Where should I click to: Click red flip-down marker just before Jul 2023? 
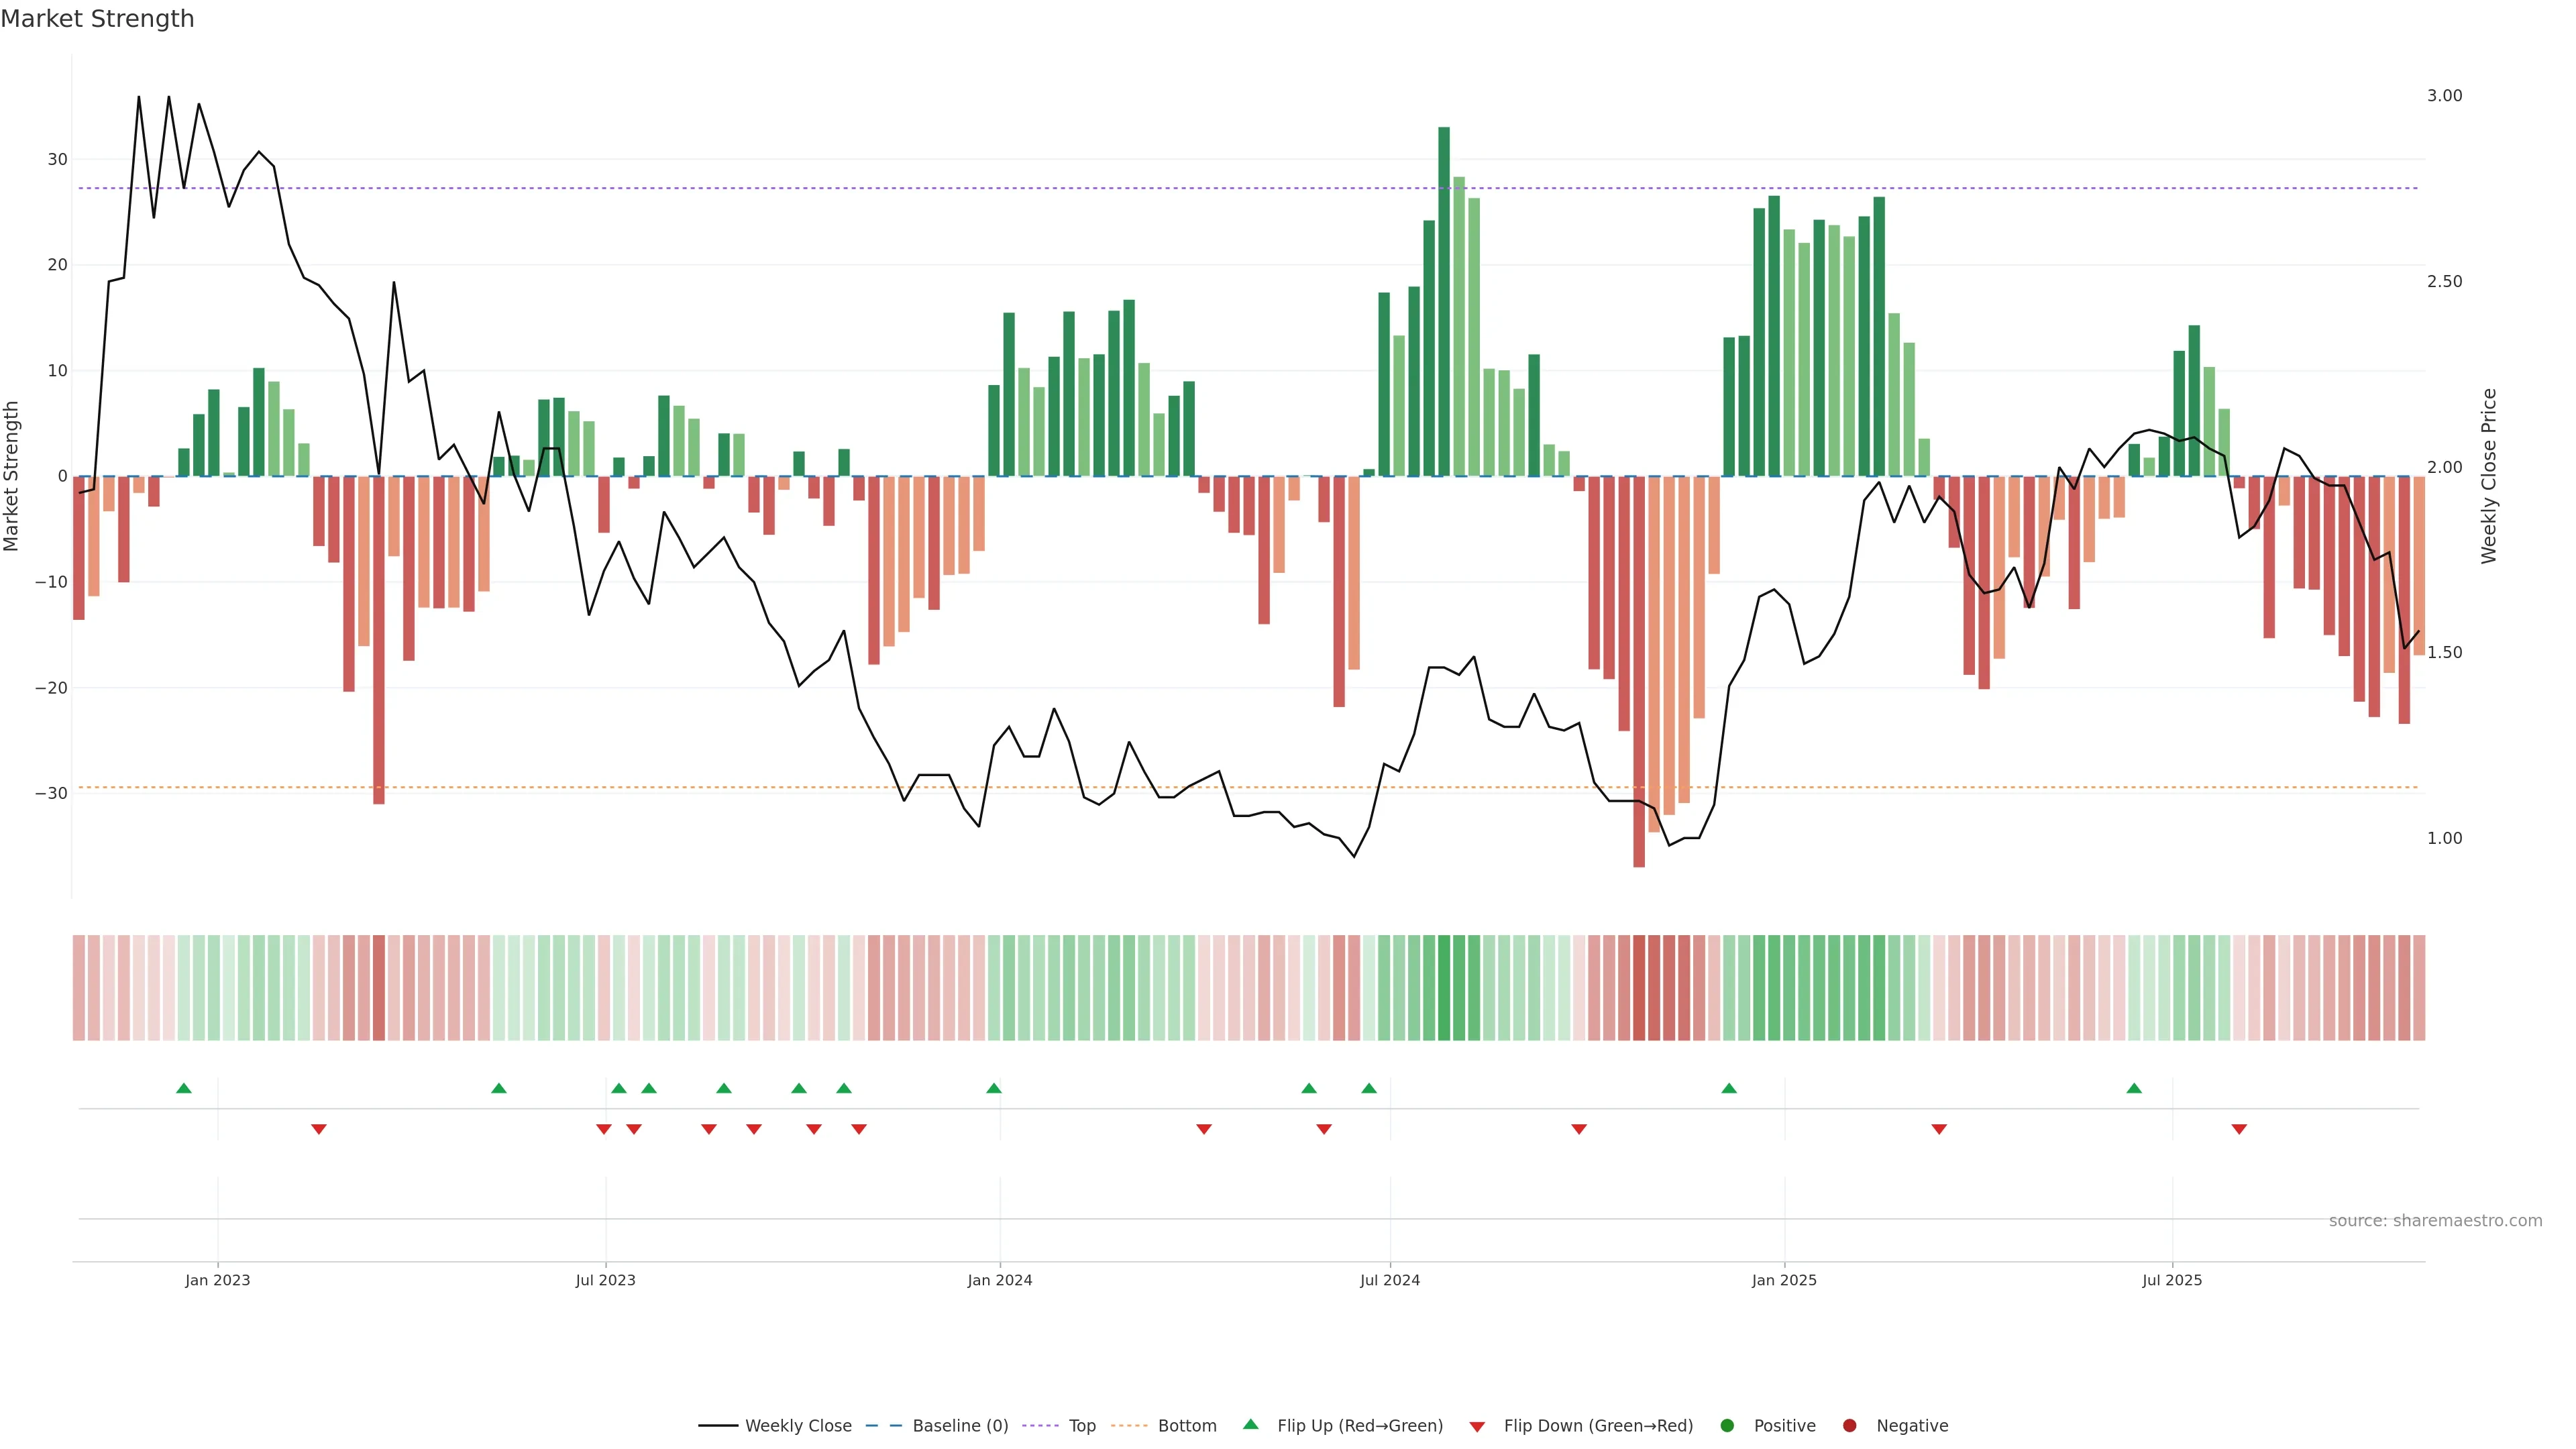603,1129
